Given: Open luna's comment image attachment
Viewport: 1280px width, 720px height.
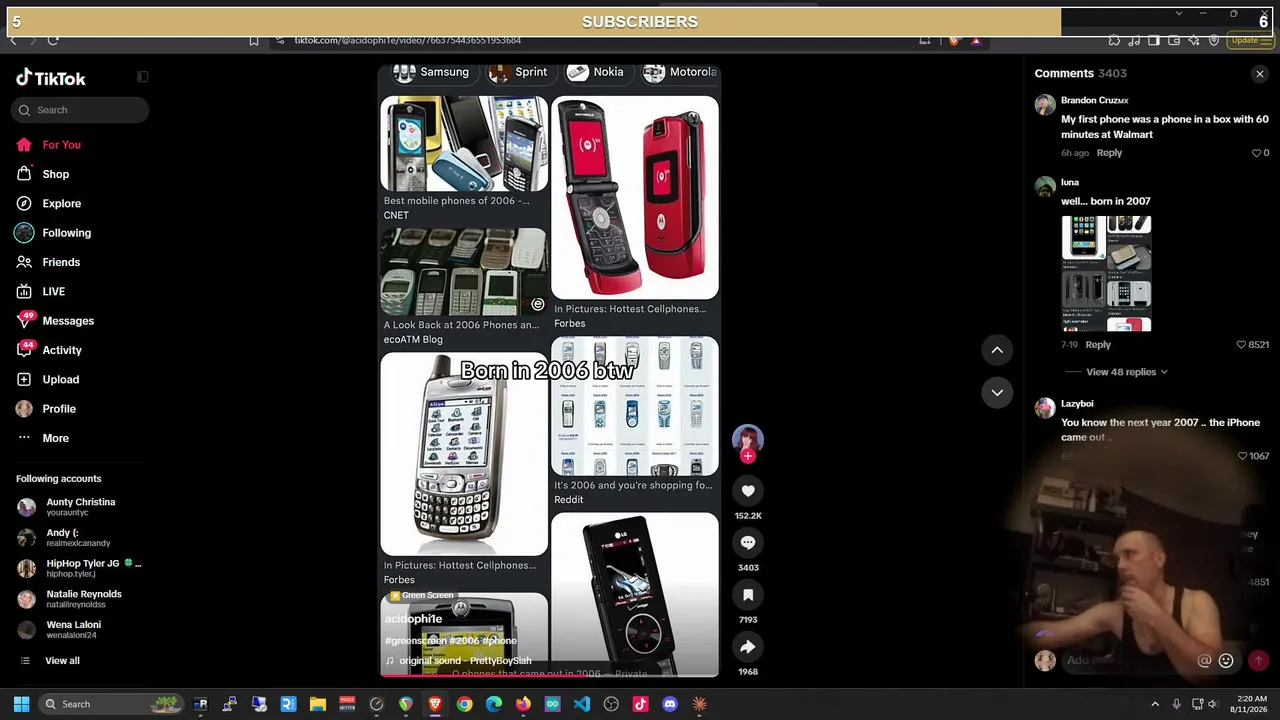Looking at the screenshot, I should click(x=1106, y=273).
